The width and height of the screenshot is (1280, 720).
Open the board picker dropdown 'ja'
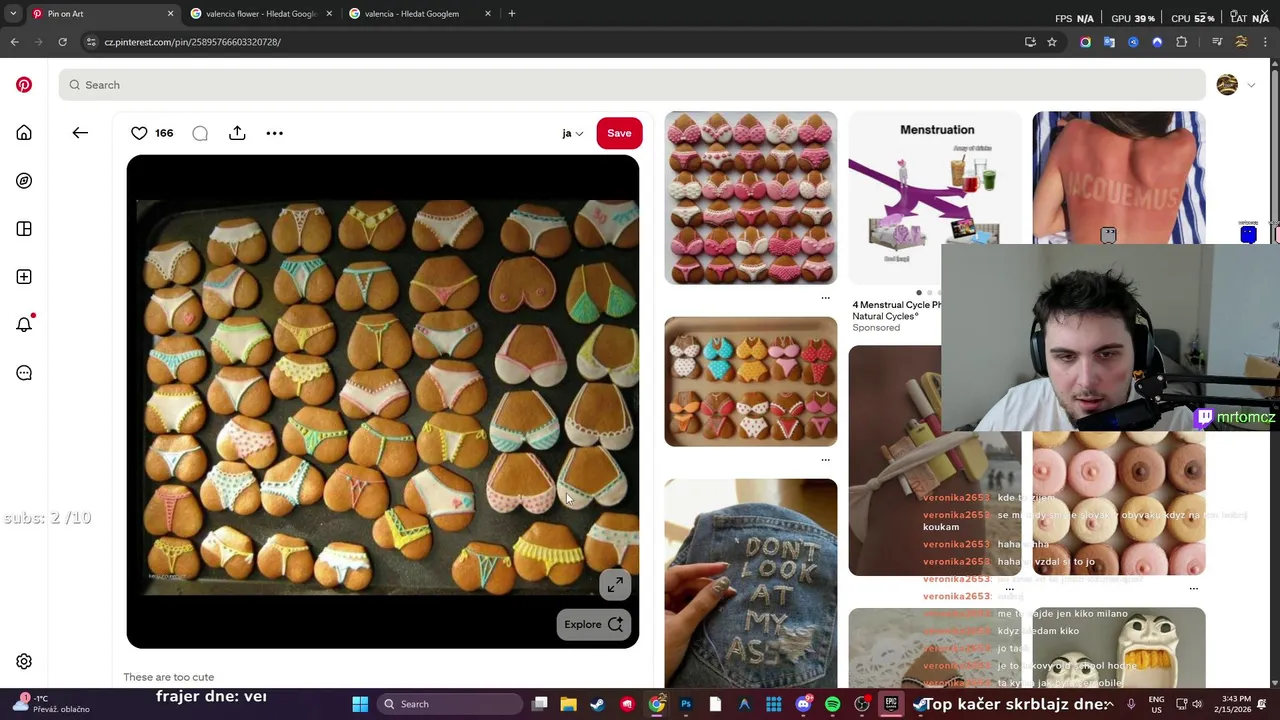(x=572, y=133)
